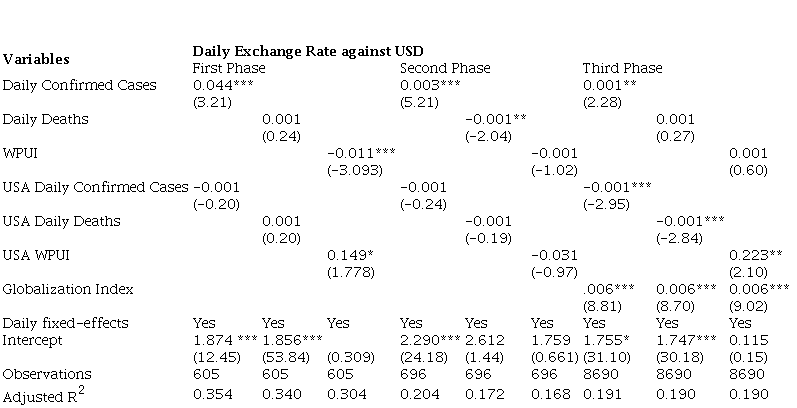The height and width of the screenshot is (408, 797).
Task: Select the Second Phase column heading
Action: [x=445, y=68]
